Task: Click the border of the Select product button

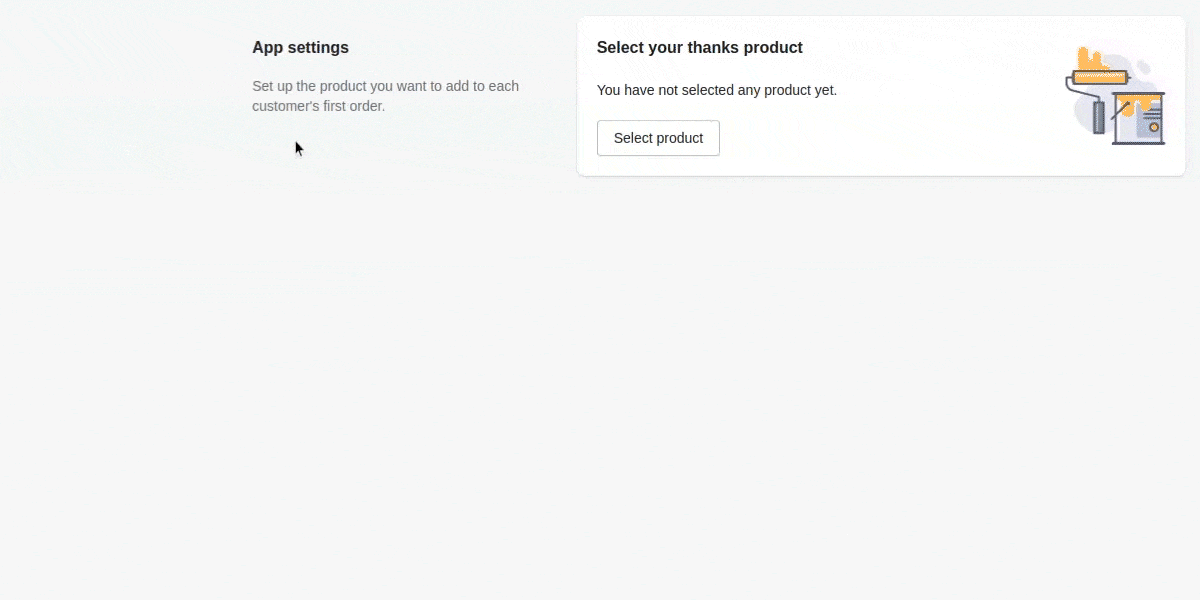Action: [x=658, y=122]
